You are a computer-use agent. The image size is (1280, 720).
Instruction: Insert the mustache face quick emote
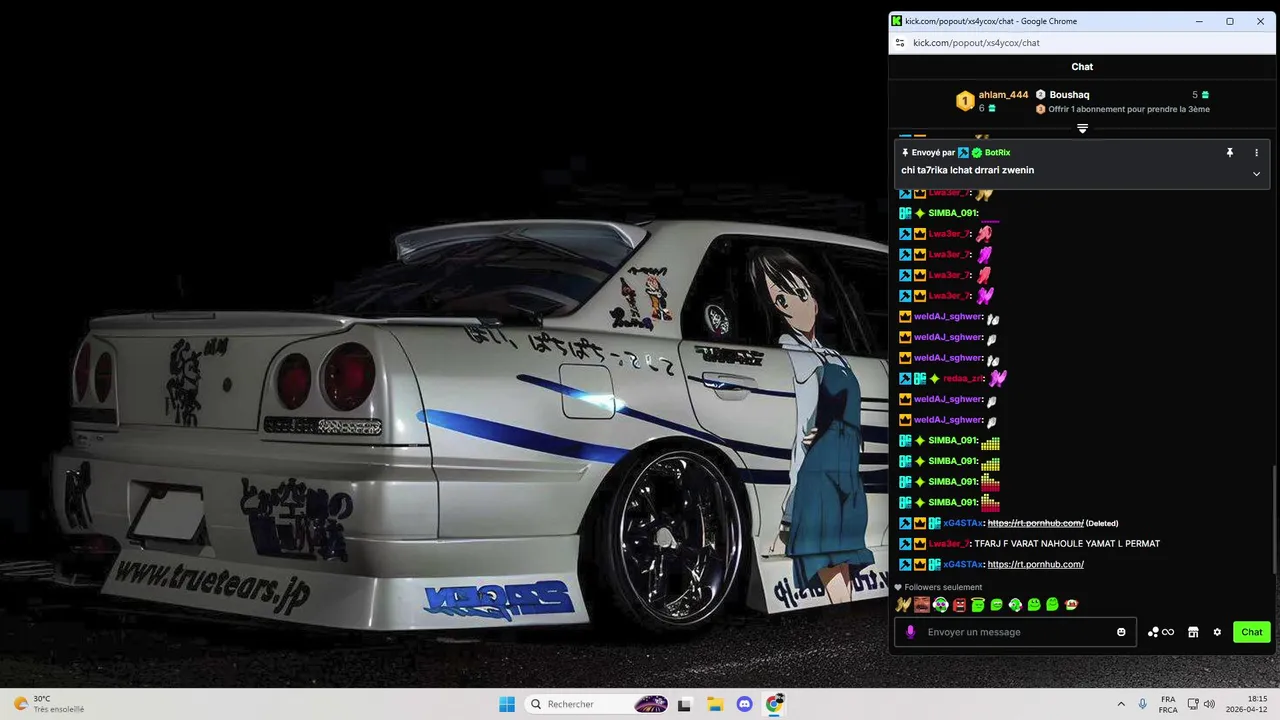coord(921,605)
